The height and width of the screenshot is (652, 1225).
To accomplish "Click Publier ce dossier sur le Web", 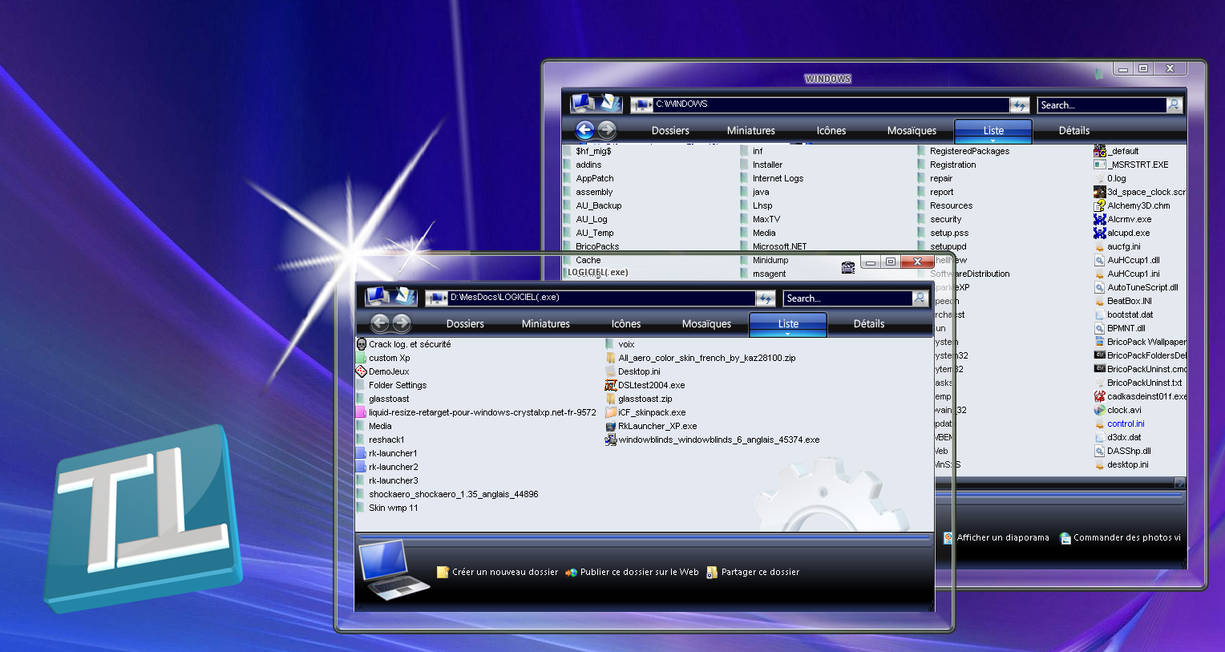I will coord(632,572).
